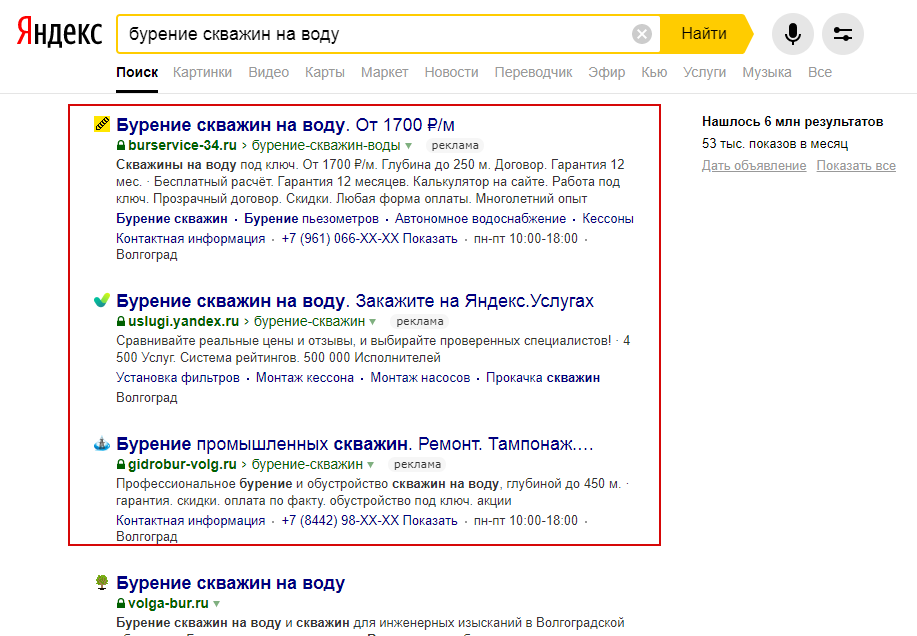Expand the gidrobur-volg.ru result dropdown arrow
The image size is (917, 636).
[371, 465]
